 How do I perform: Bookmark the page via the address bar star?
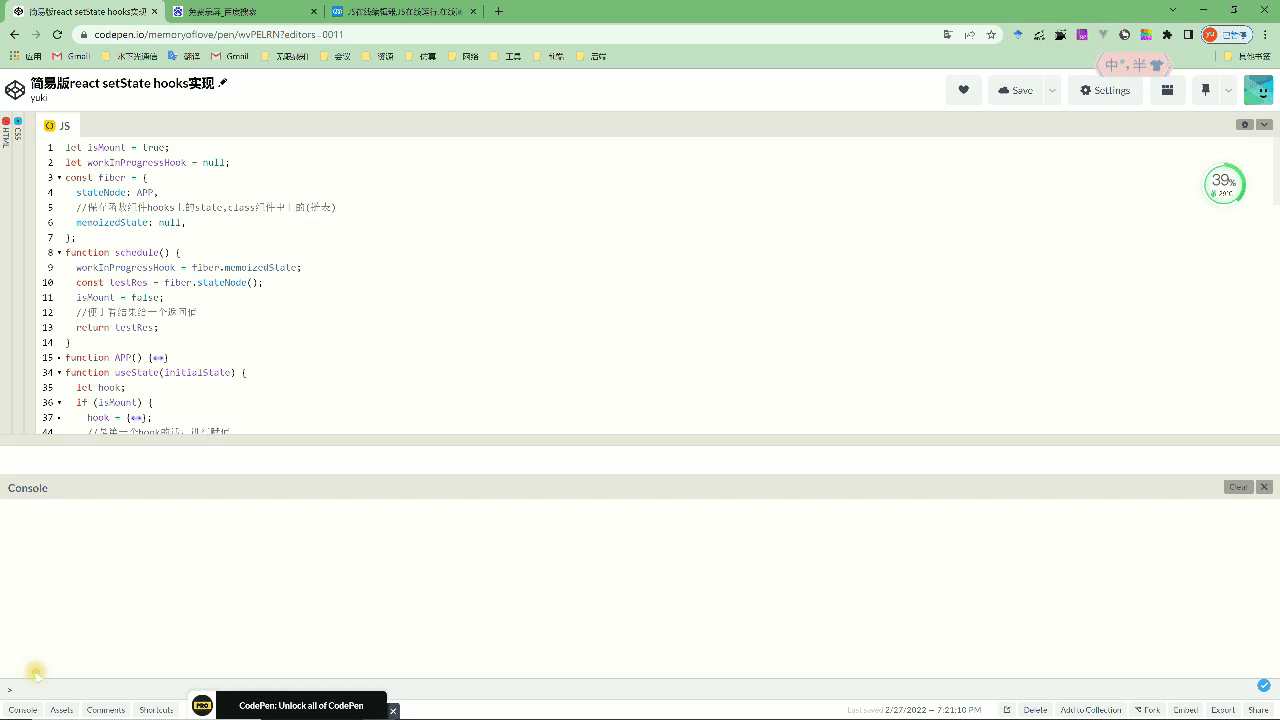990,33
